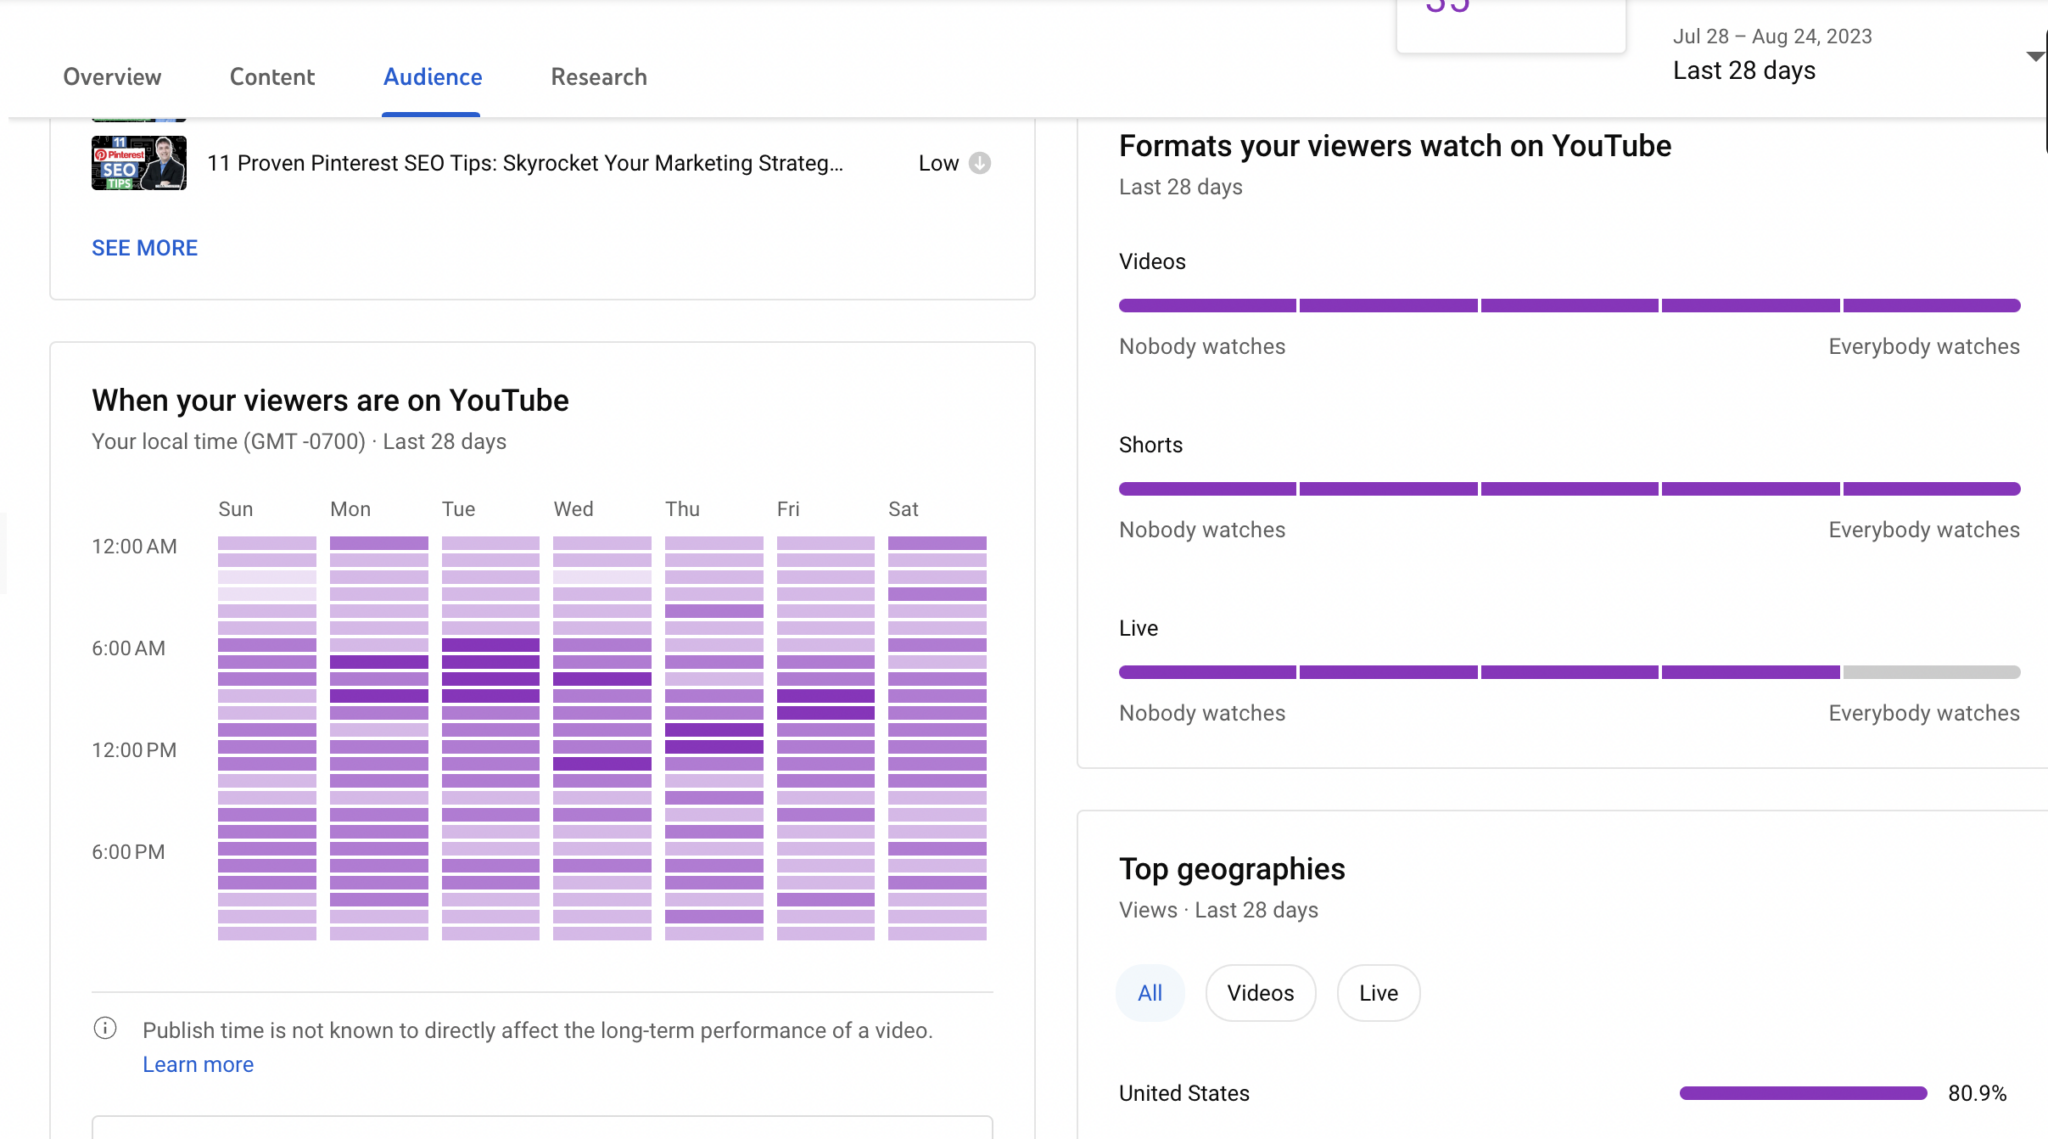2048x1139 pixels.
Task: Click the info icon beside the publish time note
Action: click(104, 1029)
